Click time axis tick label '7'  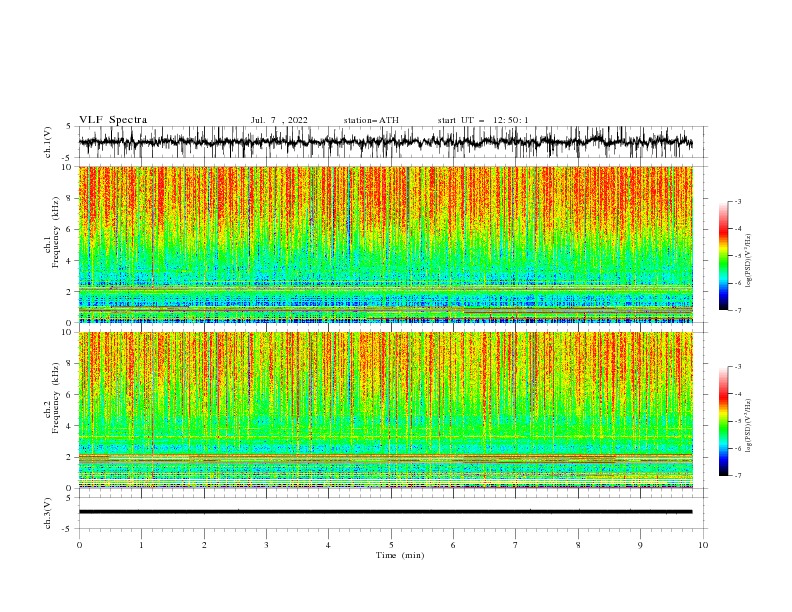pos(516,545)
